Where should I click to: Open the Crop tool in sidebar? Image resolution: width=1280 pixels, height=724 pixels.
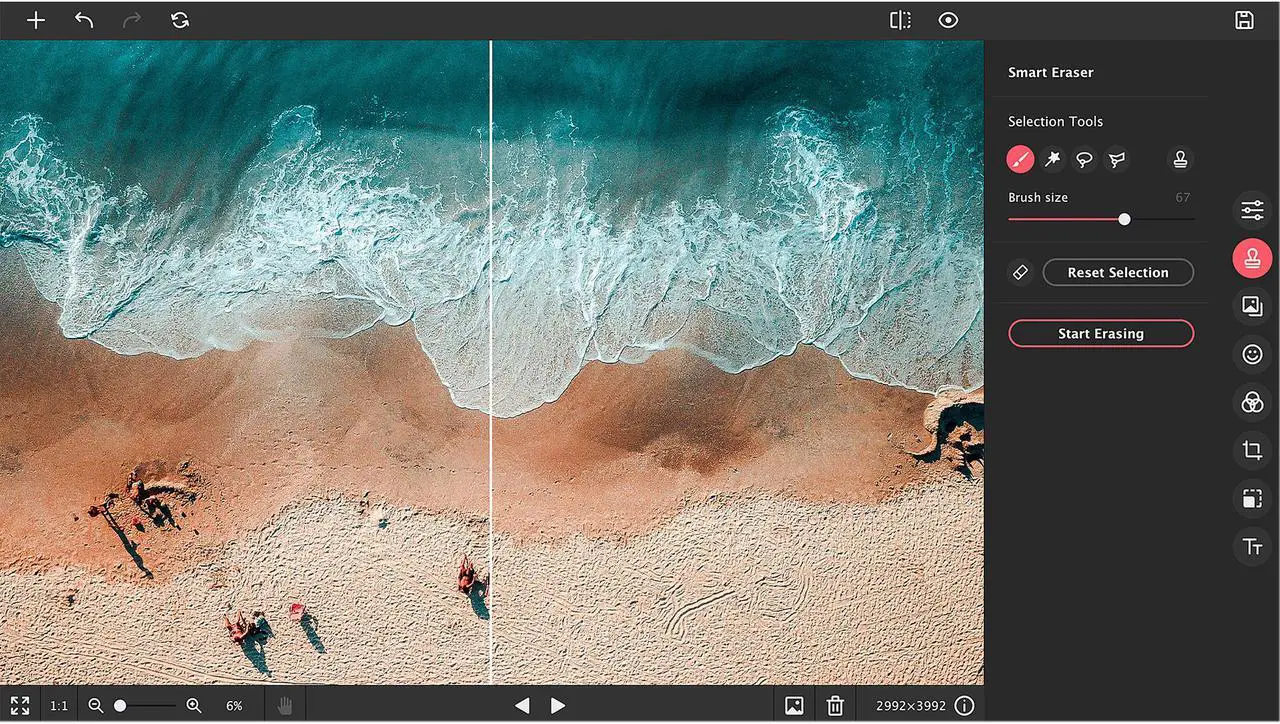pos(1252,451)
